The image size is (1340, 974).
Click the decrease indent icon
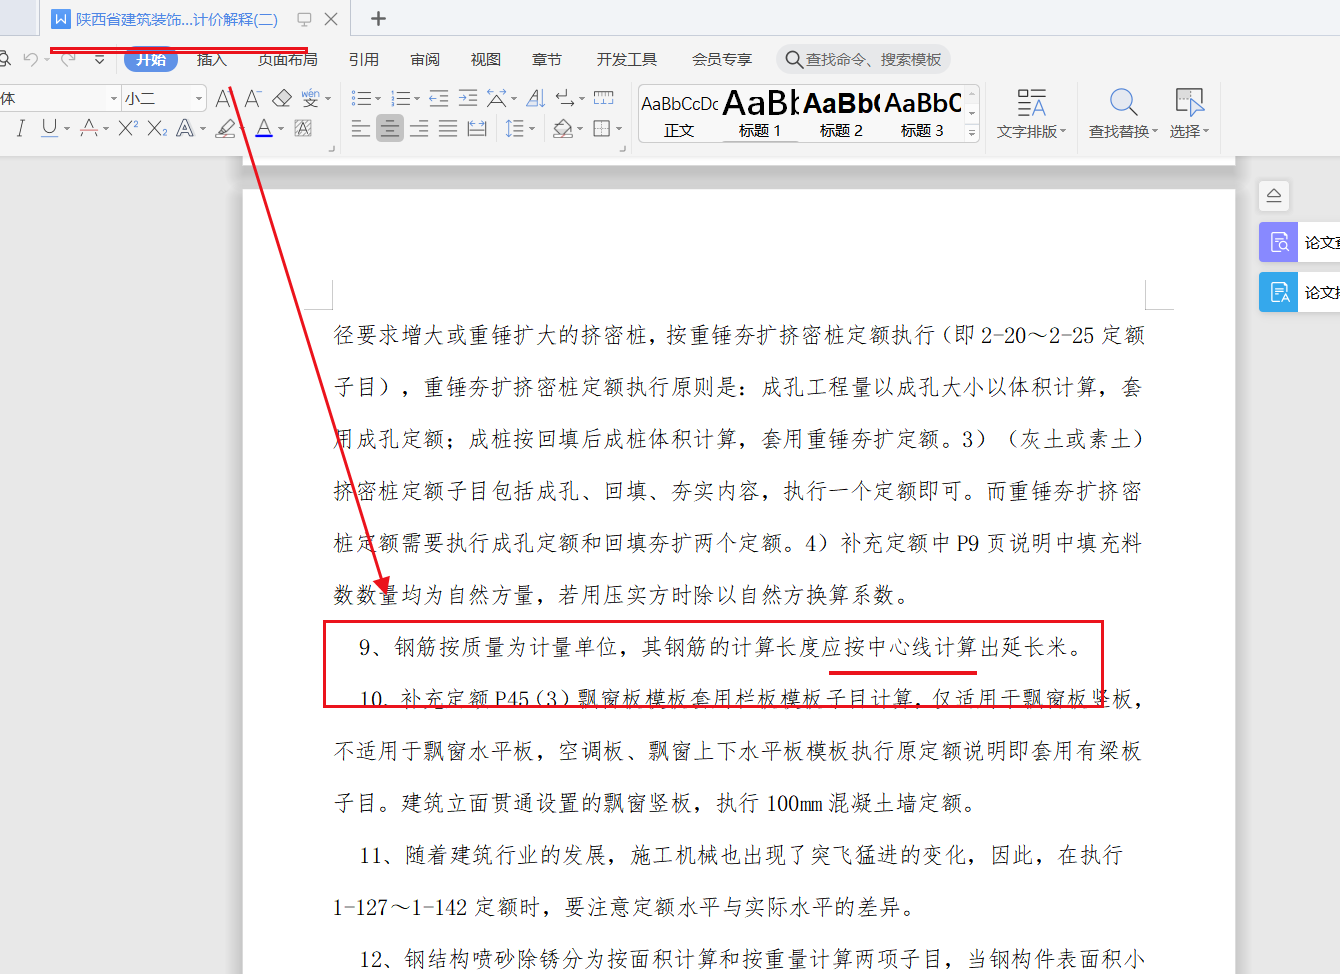439,98
